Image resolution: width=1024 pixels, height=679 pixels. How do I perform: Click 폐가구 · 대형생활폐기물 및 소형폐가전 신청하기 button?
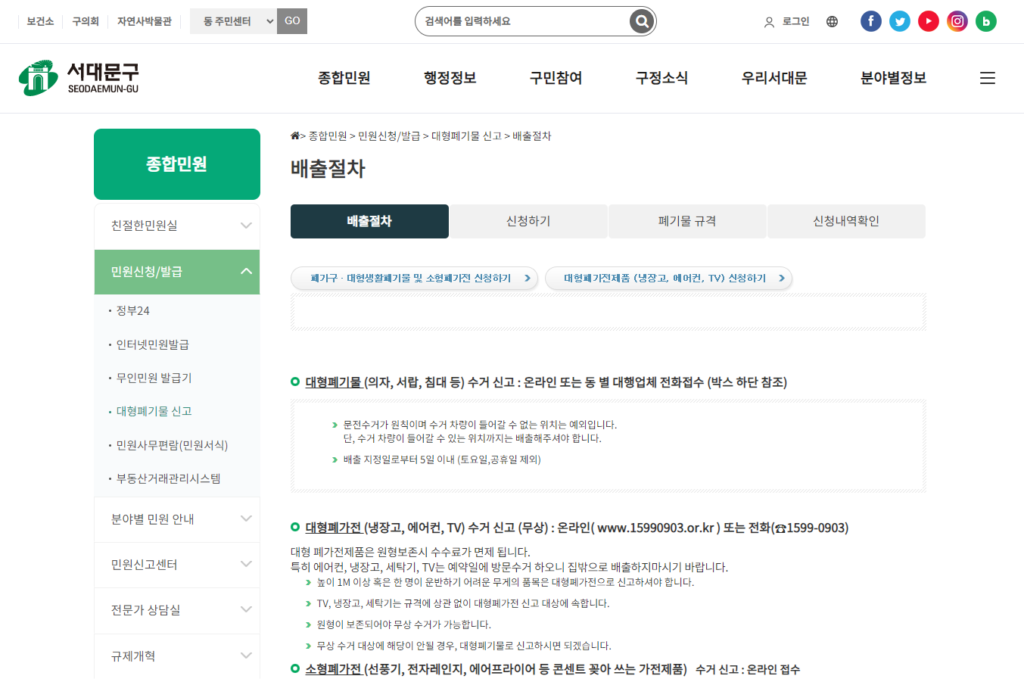coord(414,278)
